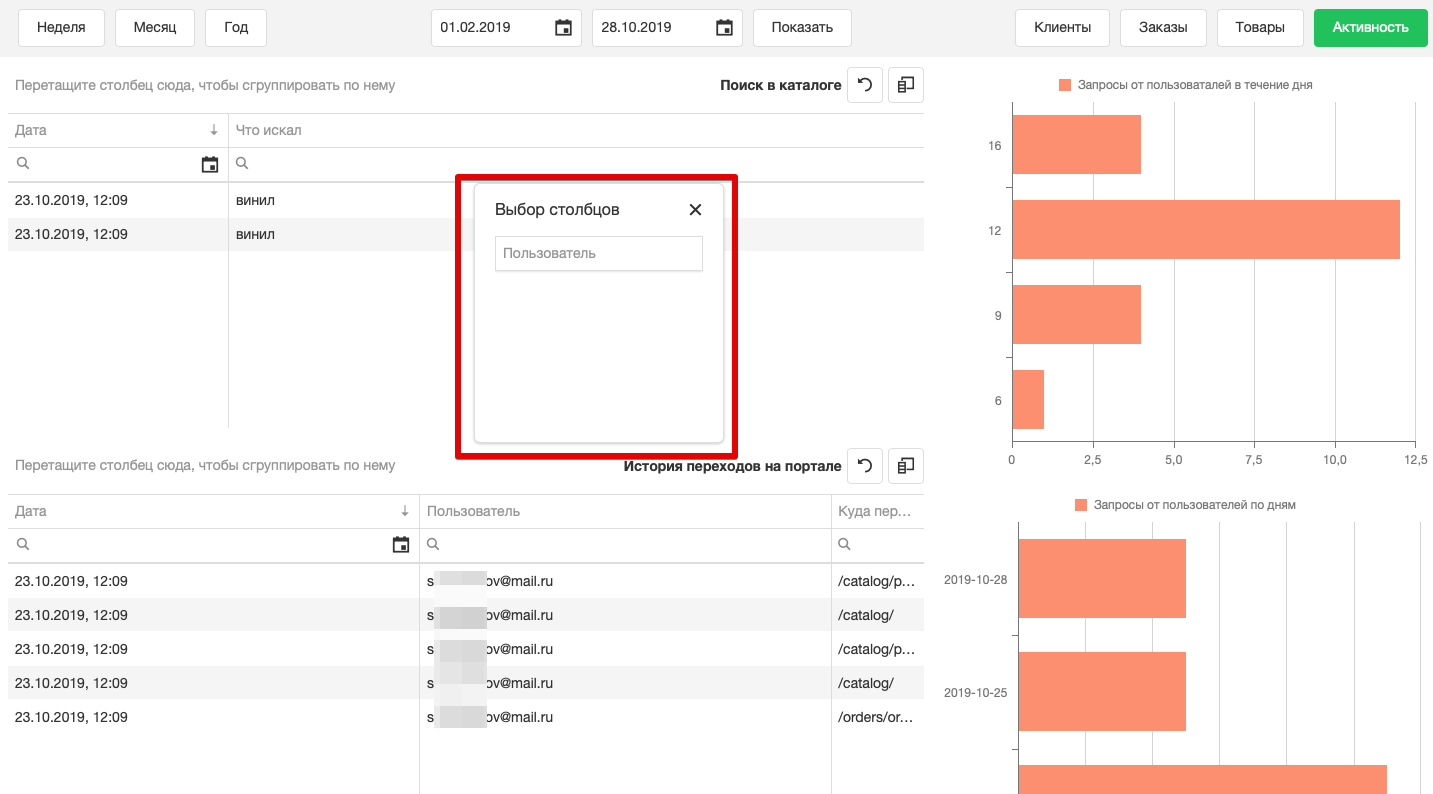Open filter options in 'Куда пер...' column
Screen dimensions: 1433x794
(845, 545)
